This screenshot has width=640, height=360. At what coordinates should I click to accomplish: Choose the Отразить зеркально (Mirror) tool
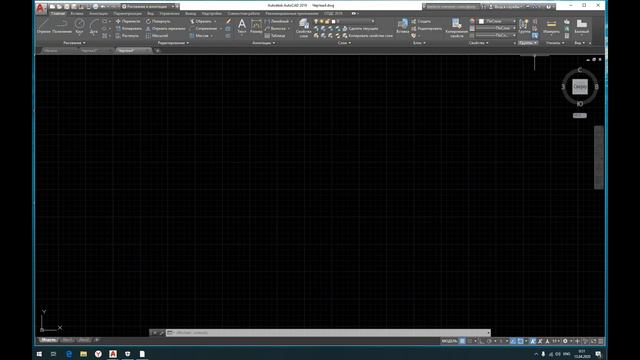coord(165,29)
